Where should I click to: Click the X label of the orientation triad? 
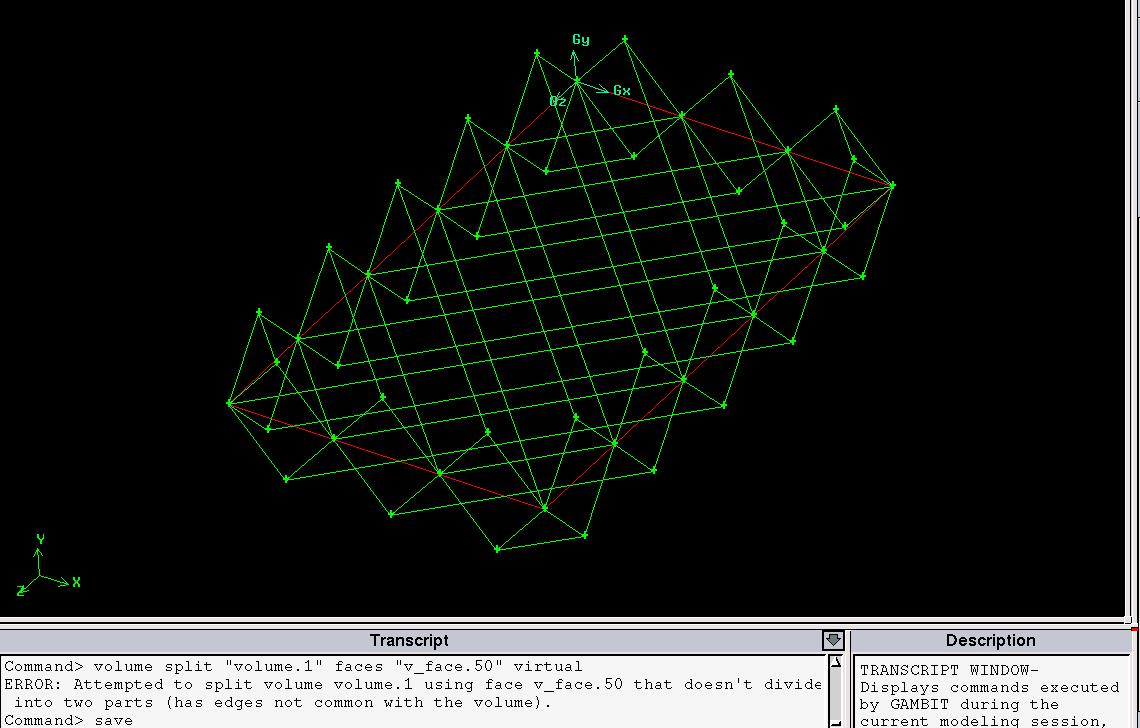pyautogui.click(x=76, y=582)
